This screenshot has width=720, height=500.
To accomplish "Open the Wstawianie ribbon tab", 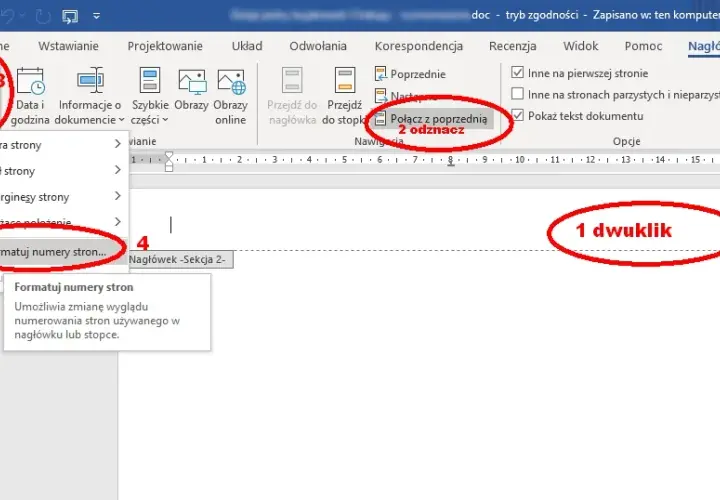I will [68, 46].
